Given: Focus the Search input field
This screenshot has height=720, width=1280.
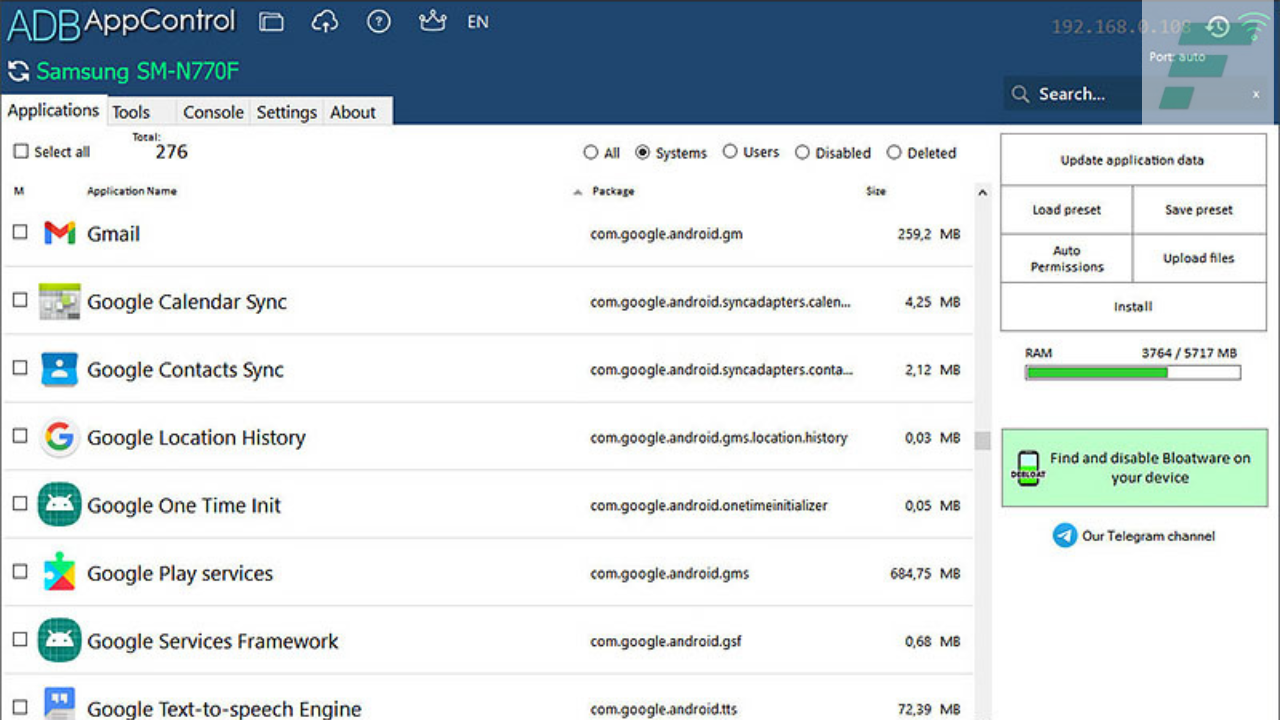Looking at the screenshot, I should coord(1135,94).
